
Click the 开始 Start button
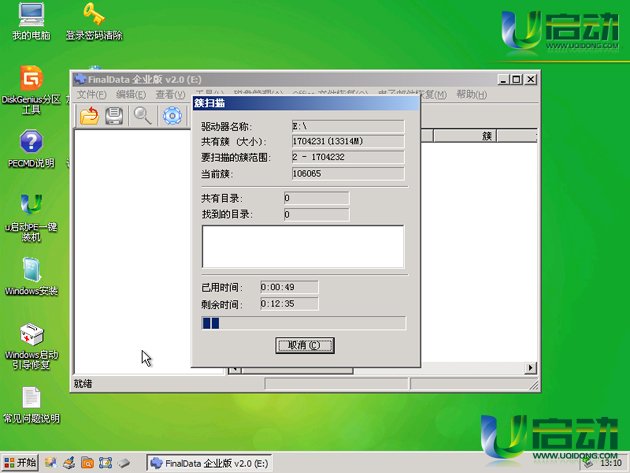(20, 463)
